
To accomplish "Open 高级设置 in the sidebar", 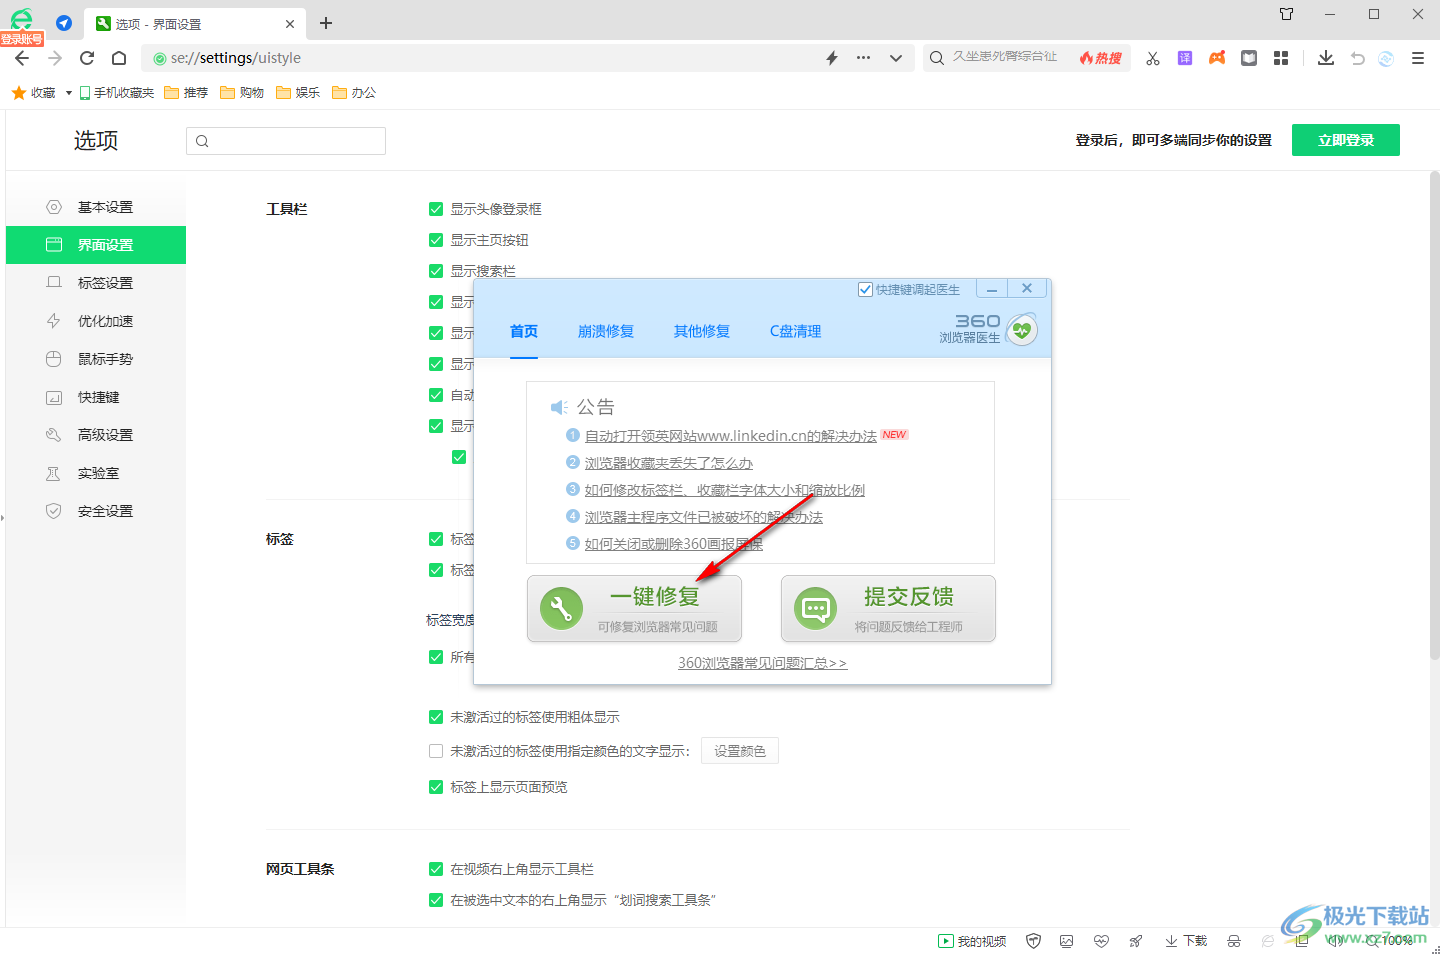I will point(96,435).
